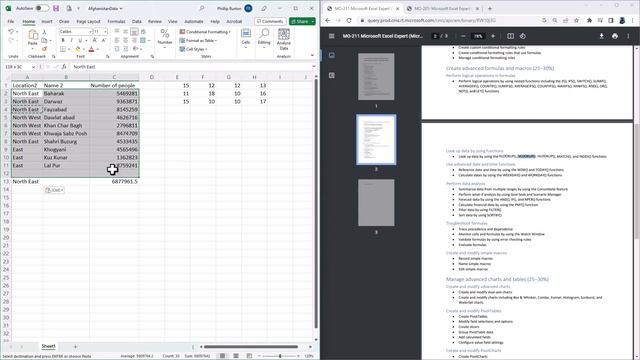Click the Comments button in Excel

(270, 21)
